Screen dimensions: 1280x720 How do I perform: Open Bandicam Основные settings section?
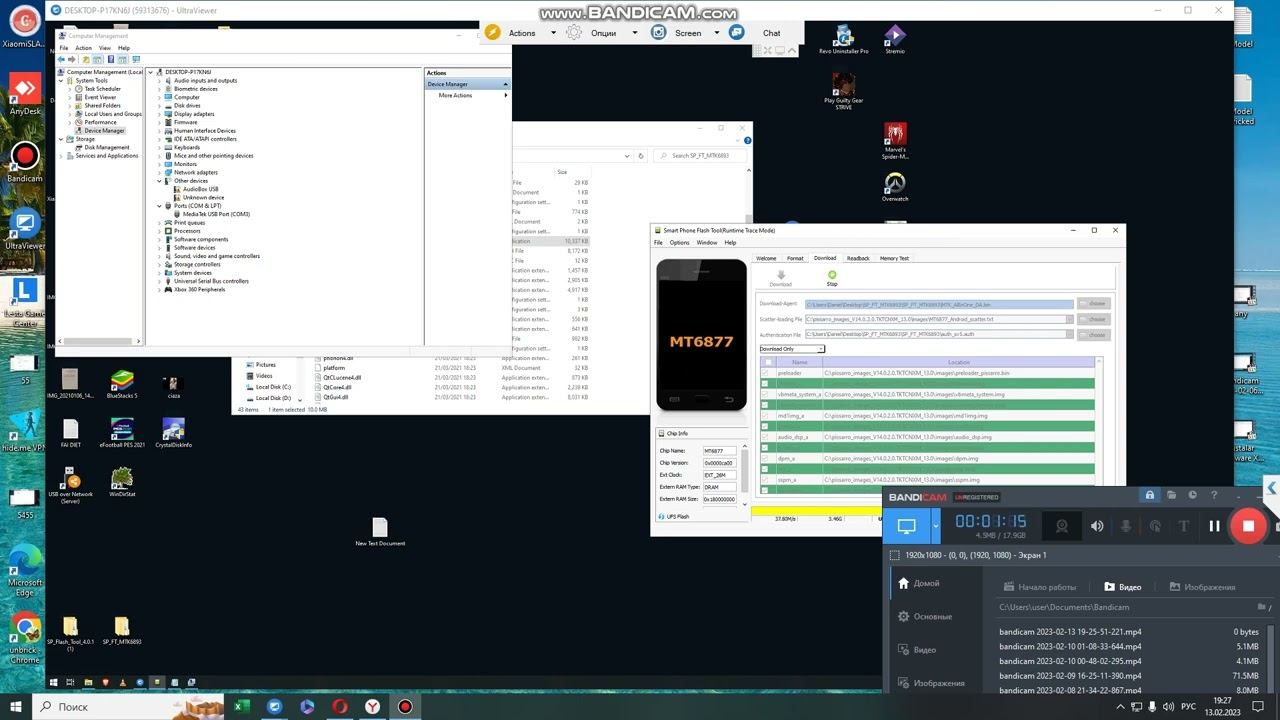click(925, 617)
